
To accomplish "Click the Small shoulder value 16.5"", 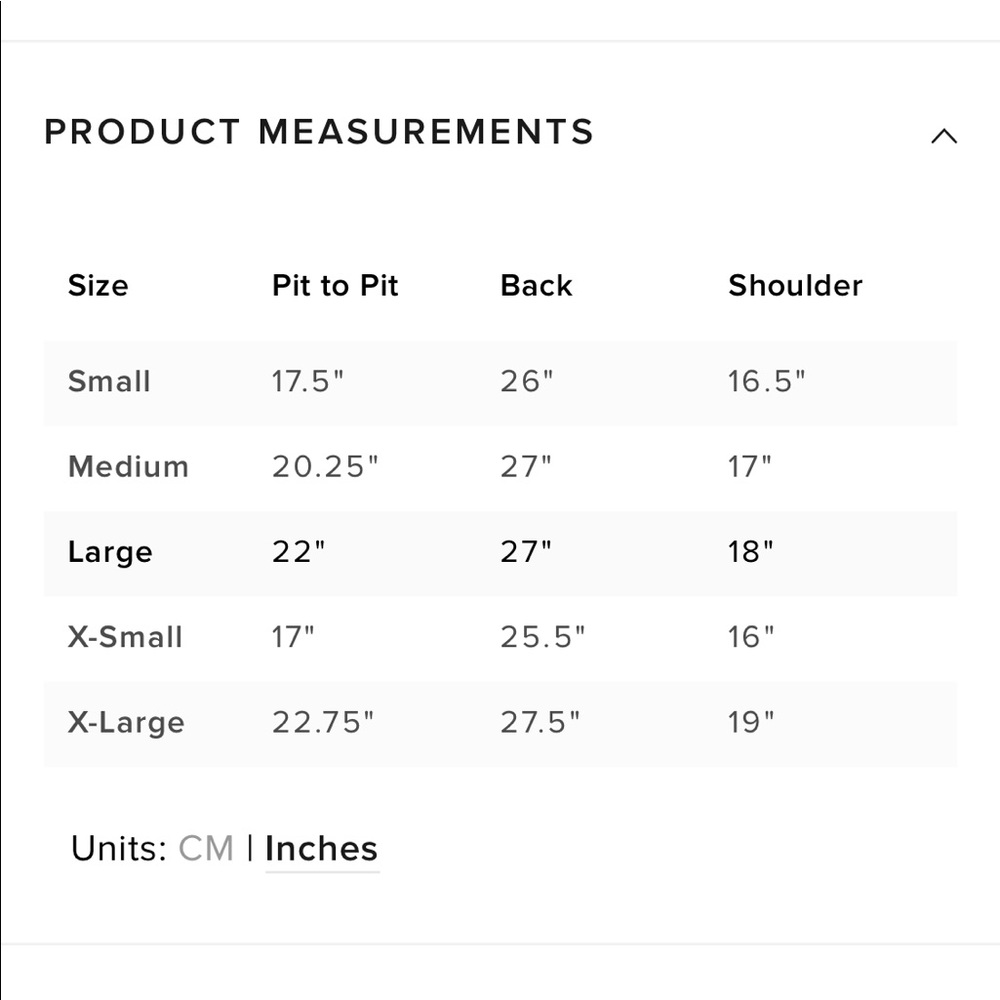I will pos(767,381).
